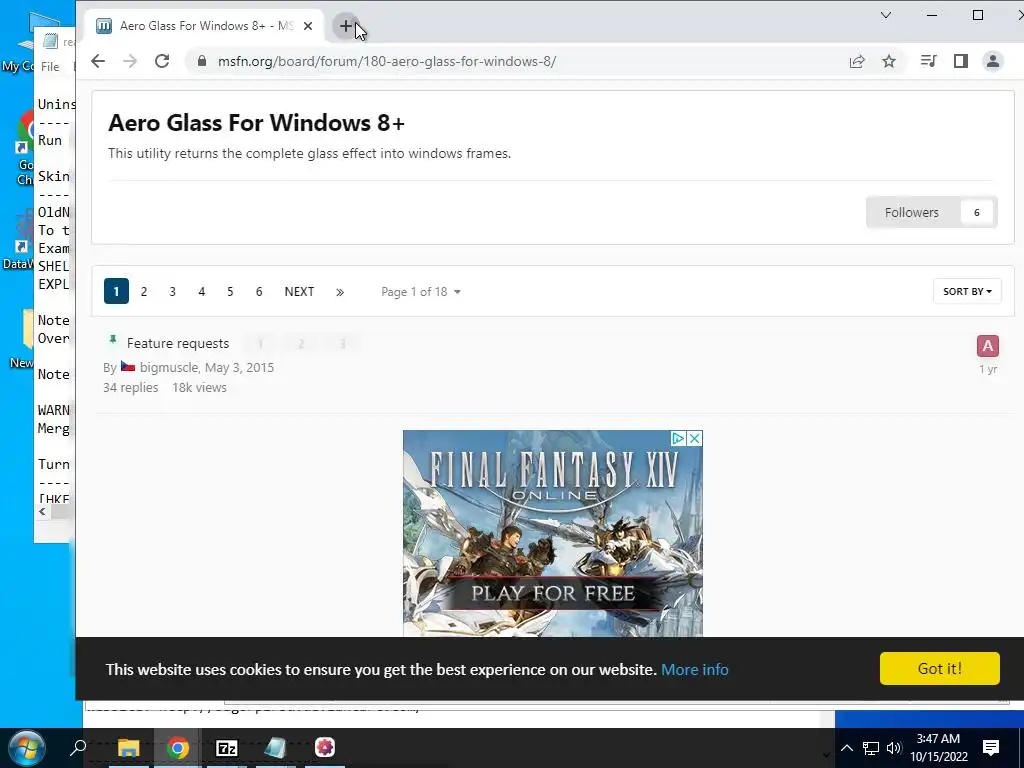
Task: Open bigmuscle user profile
Action: pyautogui.click(x=169, y=367)
